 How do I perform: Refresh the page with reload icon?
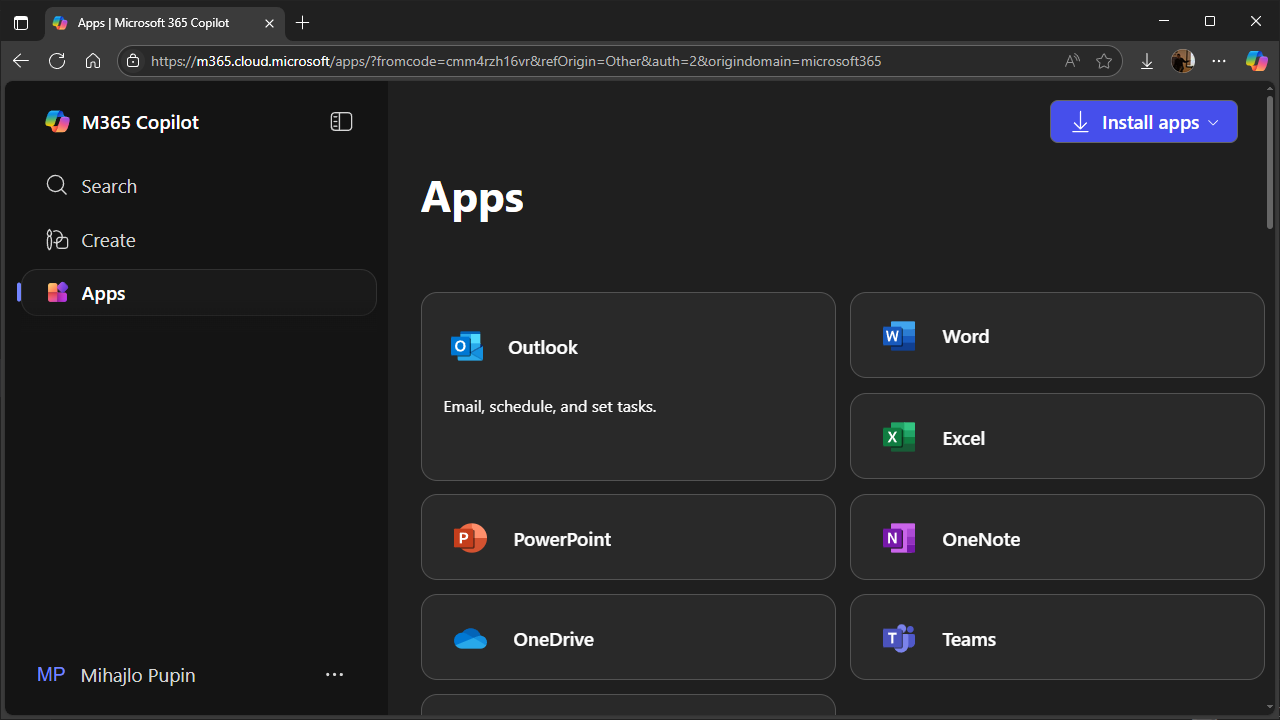pos(57,61)
